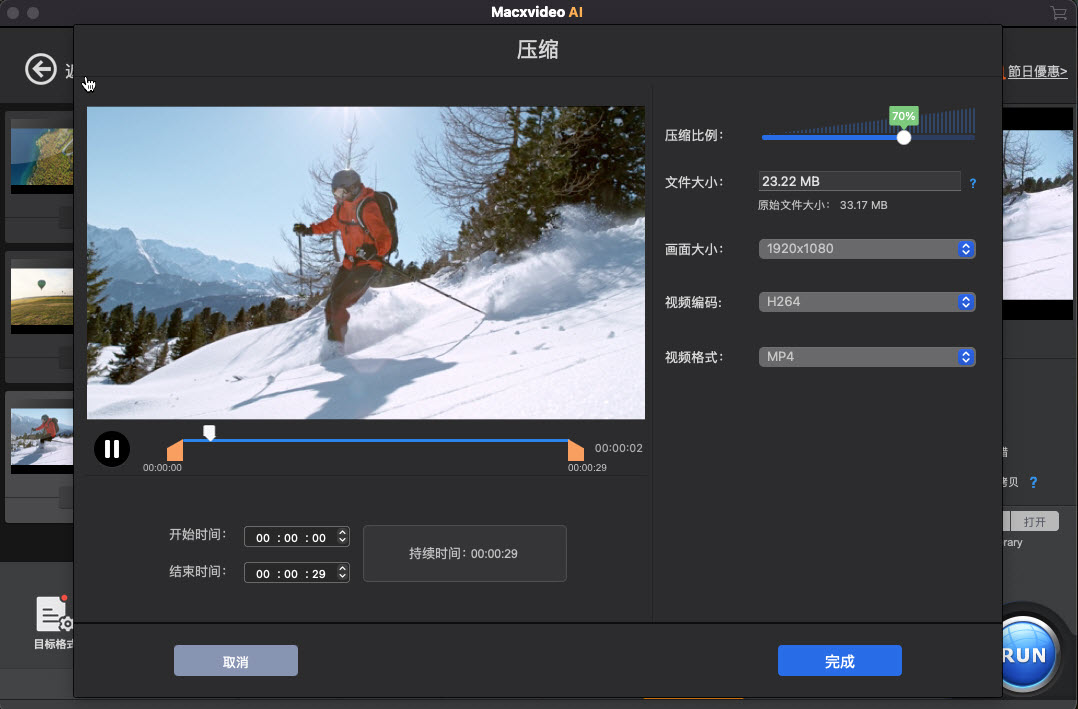Click the blue help icon near 拷贝
Image resolution: width=1078 pixels, height=709 pixels.
point(1033,482)
